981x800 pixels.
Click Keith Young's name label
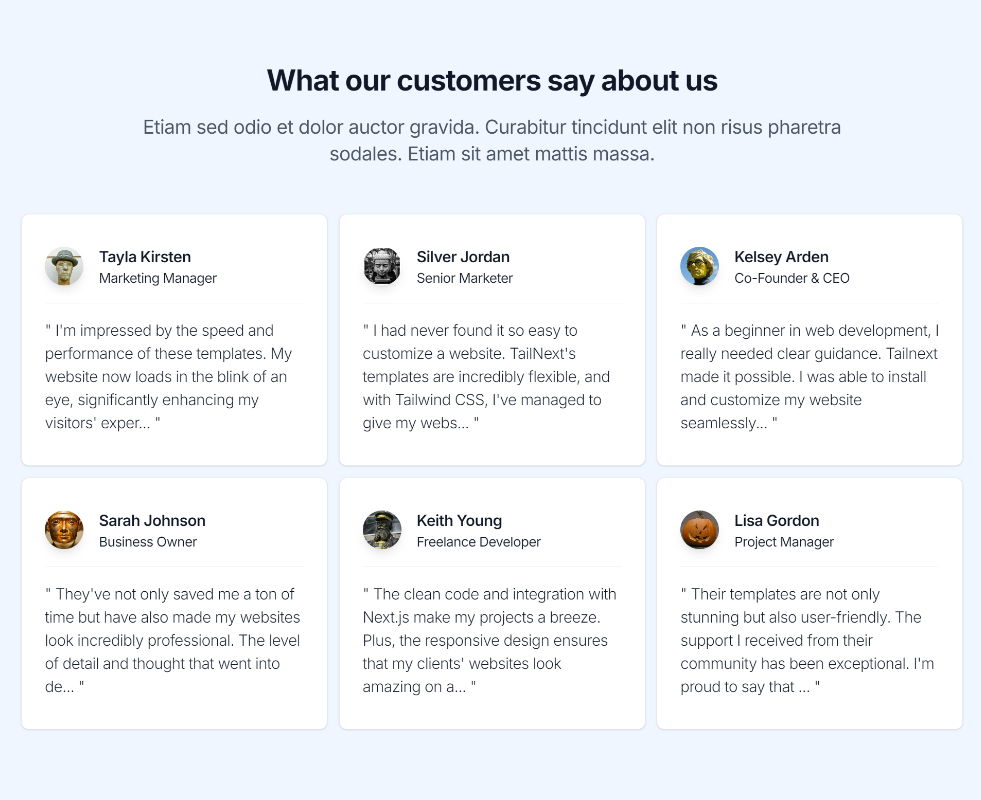[459, 521]
